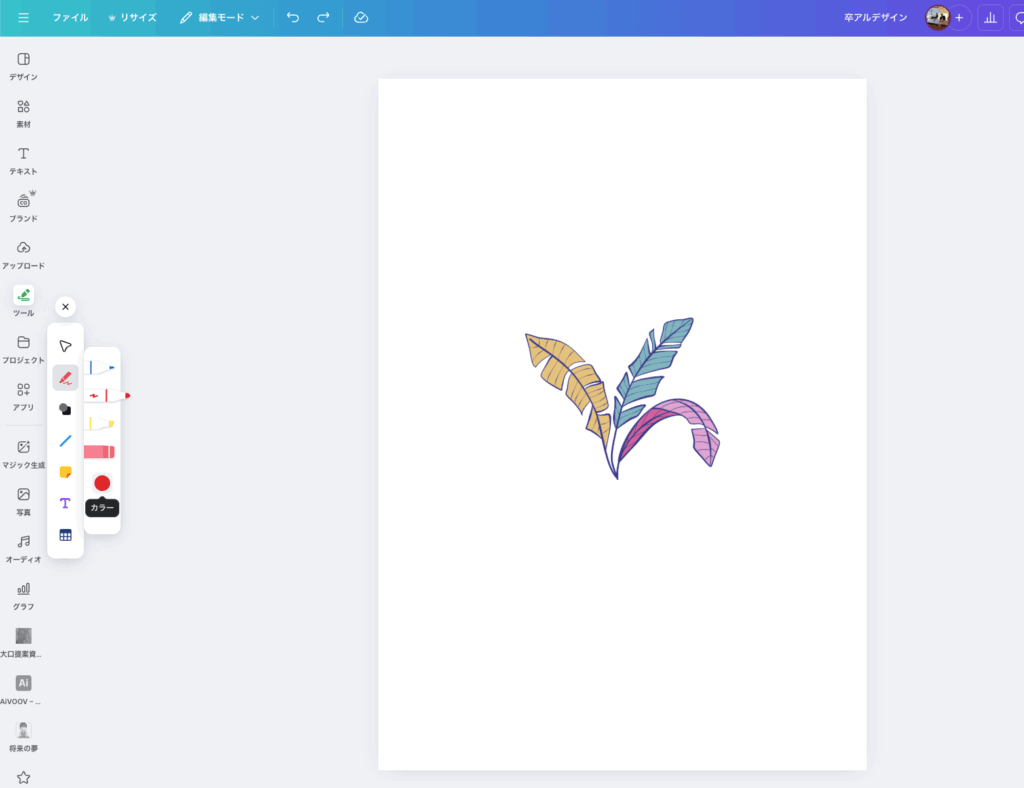Pick the blue line tool
The image size is (1024, 788).
tap(65, 440)
